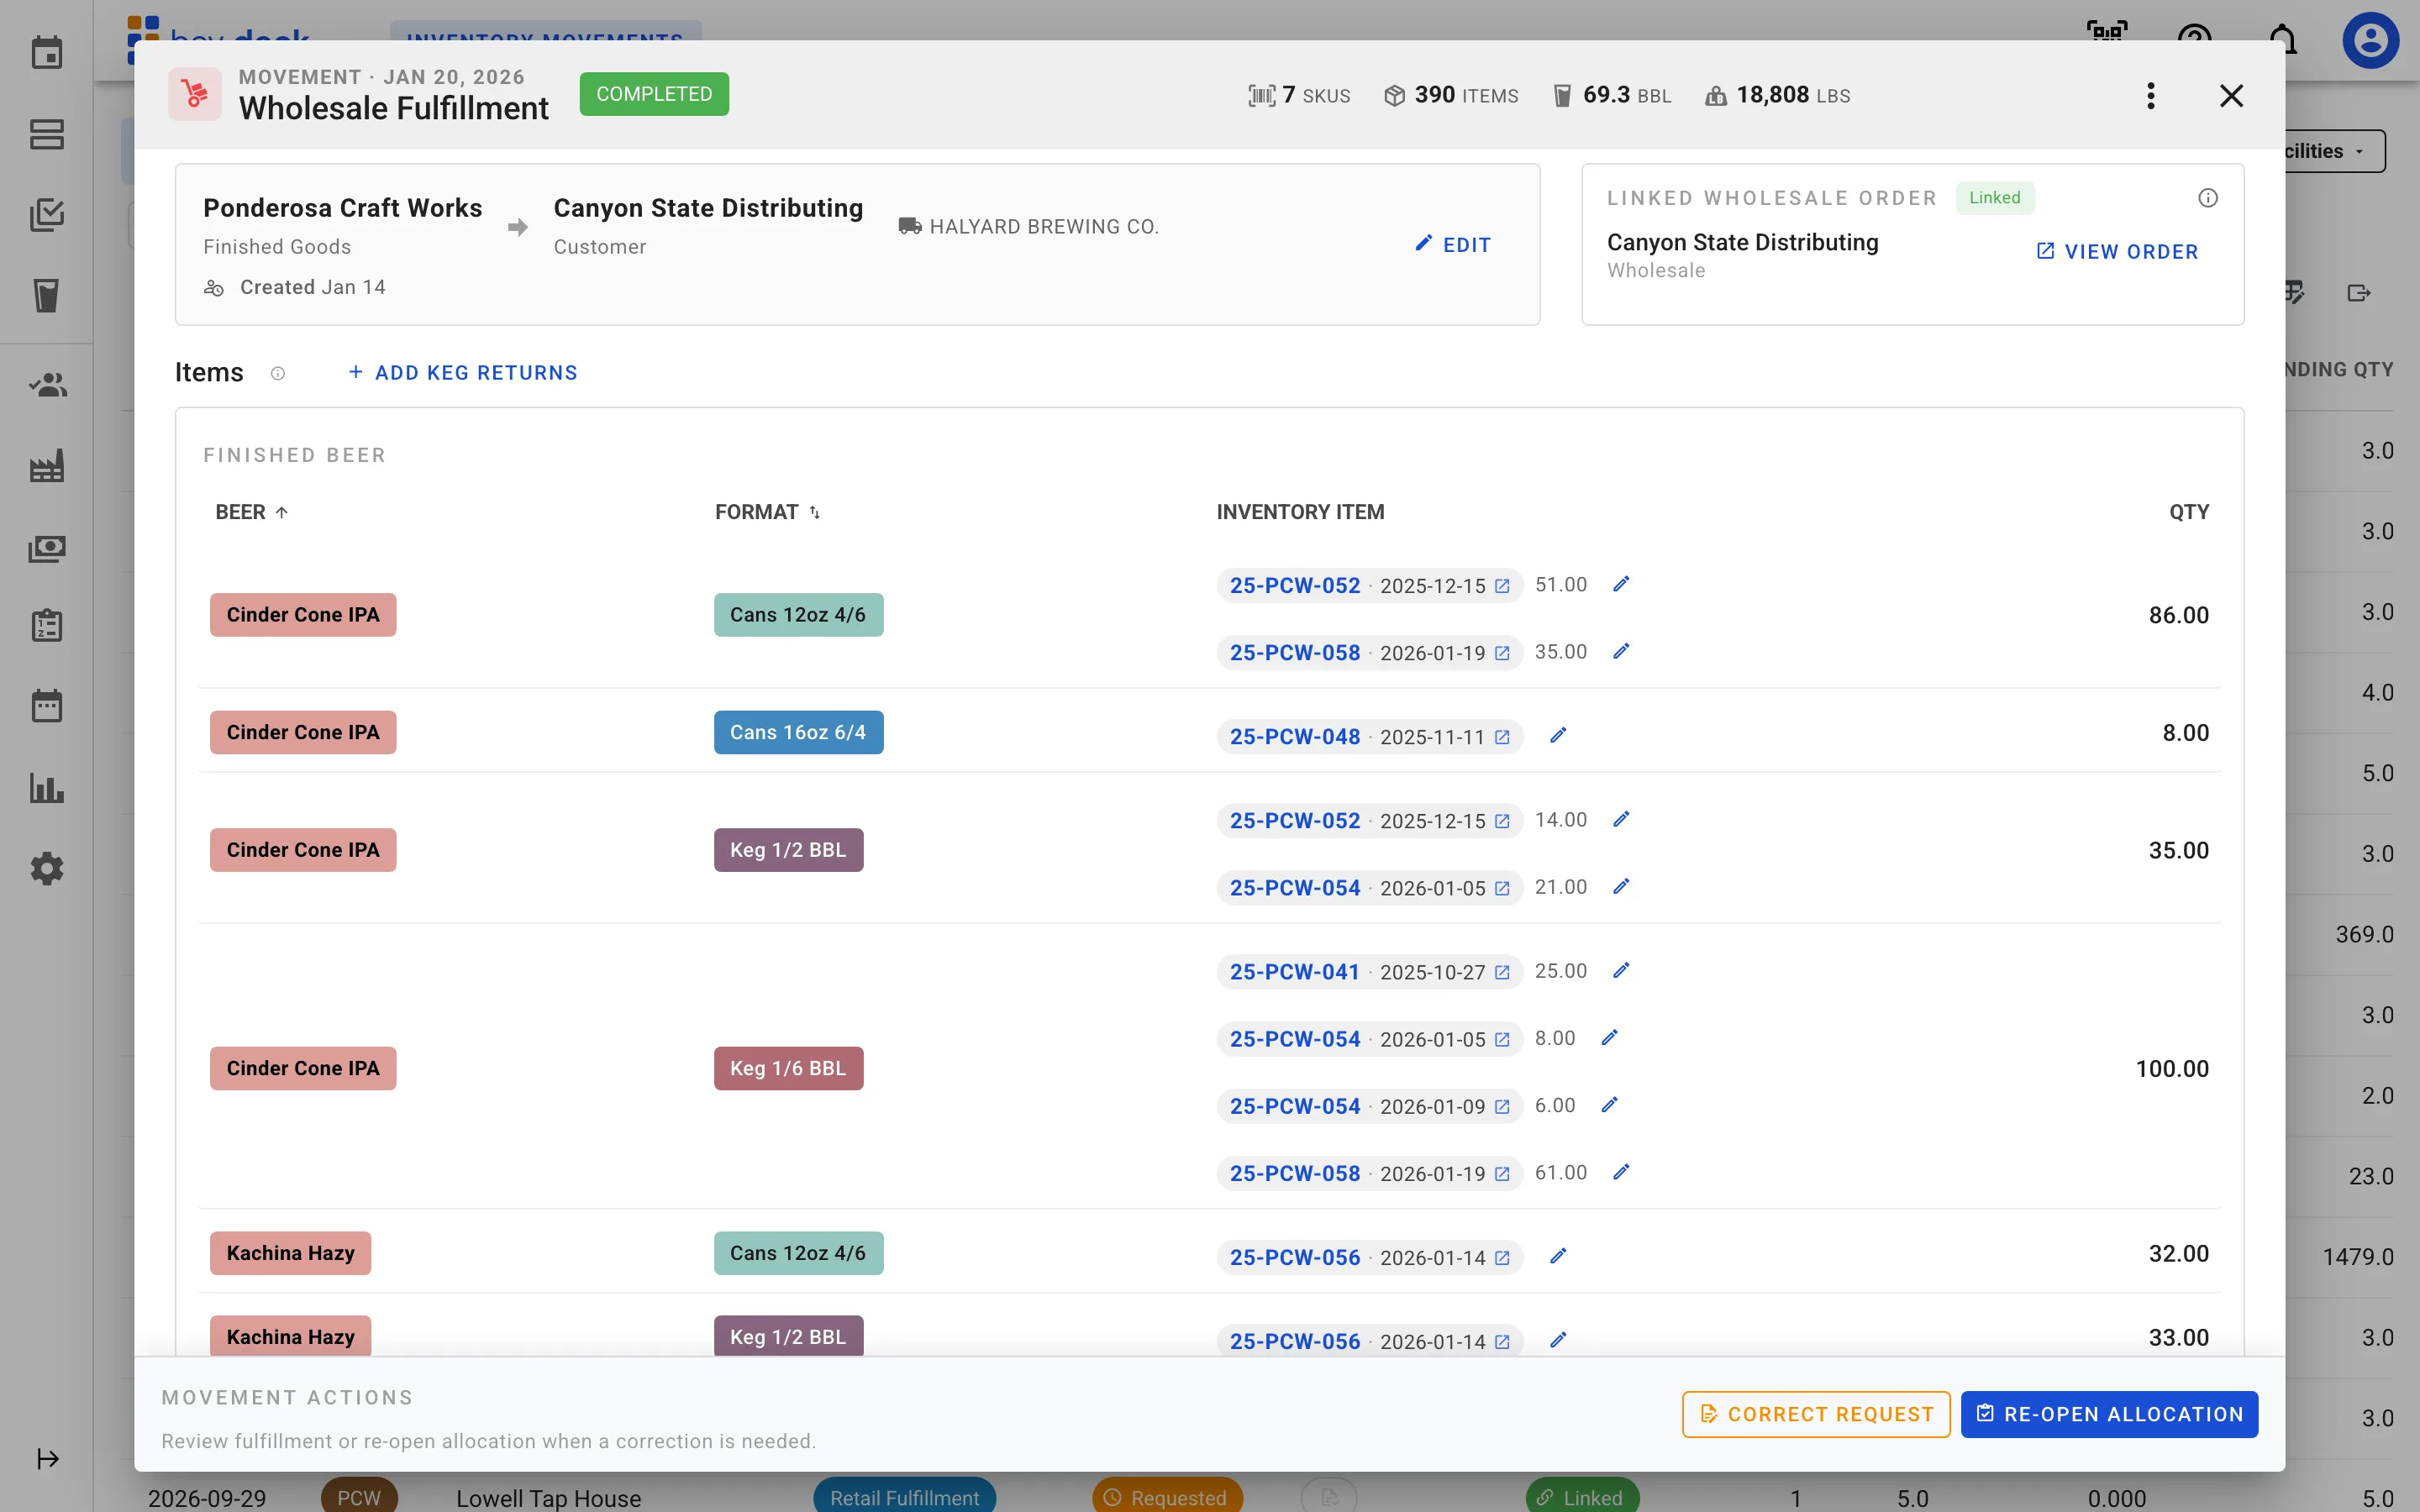The height and width of the screenshot is (1512, 2420).
Task: Click the HALYARD BREWING CO. carrier label
Action: coord(1028,227)
